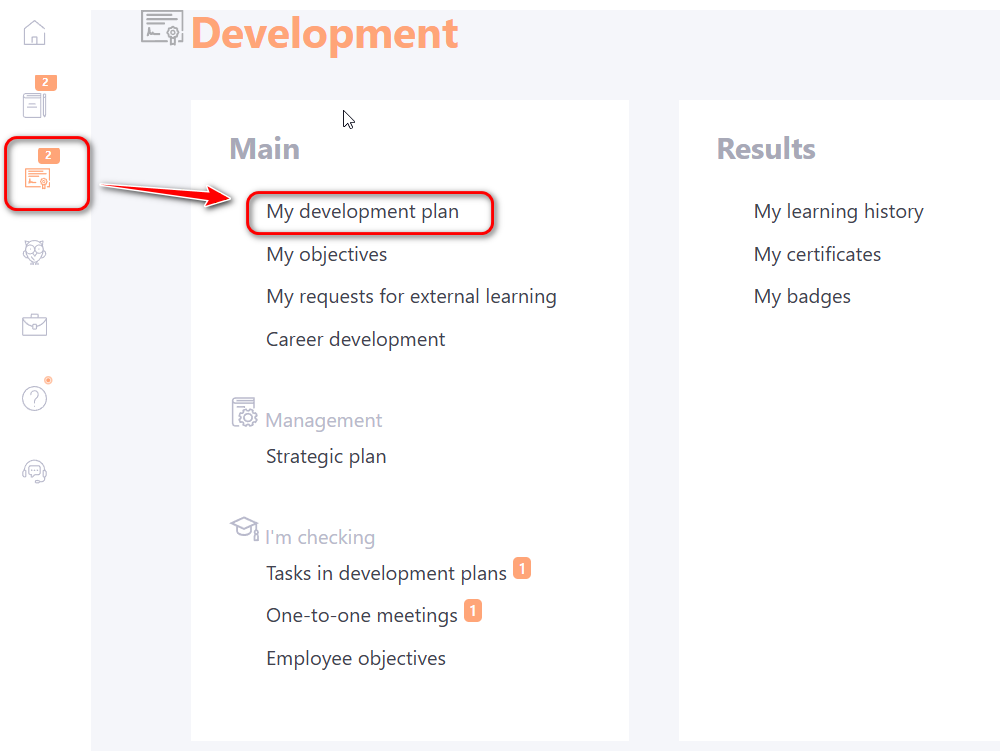Select Career development link
1006x751 pixels.
[x=355, y=340]
